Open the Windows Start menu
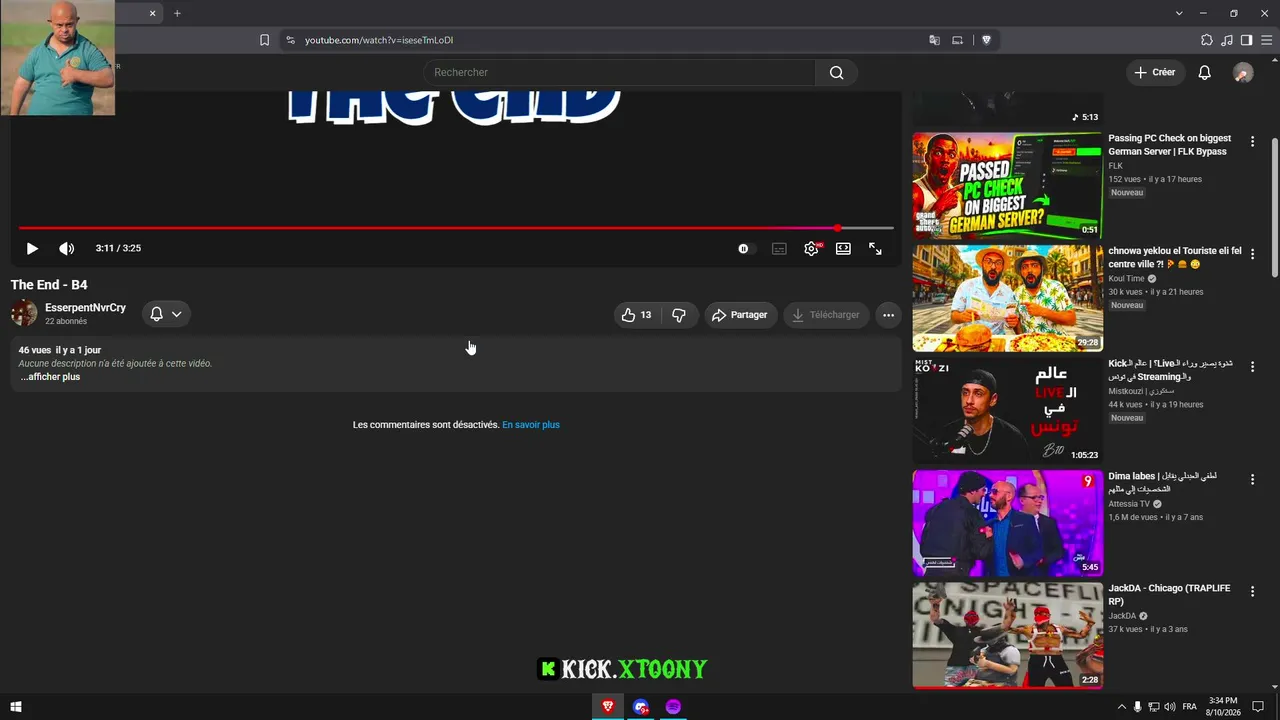The width and height of the screenshot is (1280, 720). click(15, 707)
